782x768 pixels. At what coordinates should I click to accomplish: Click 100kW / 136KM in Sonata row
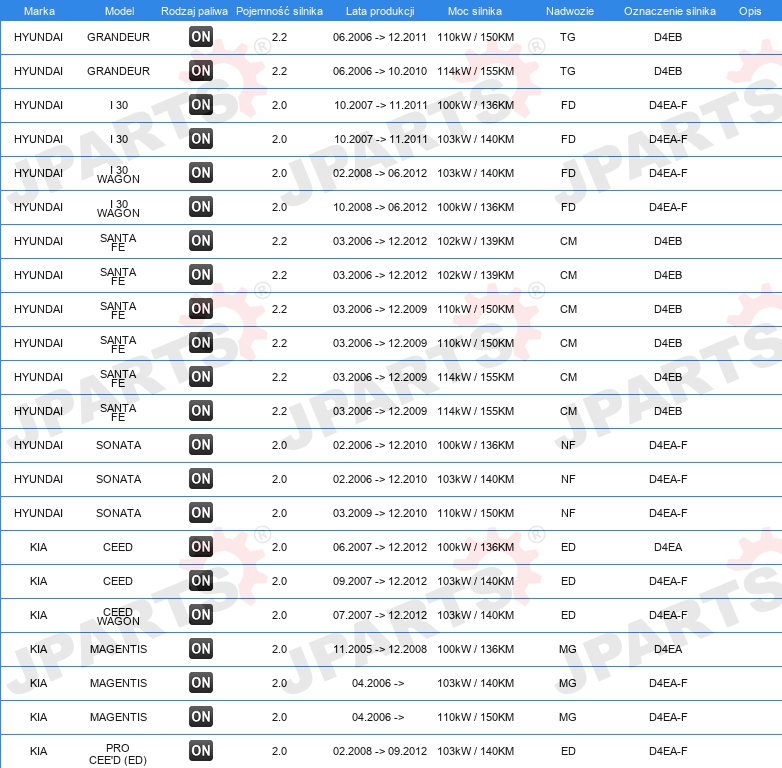point(475,445)
